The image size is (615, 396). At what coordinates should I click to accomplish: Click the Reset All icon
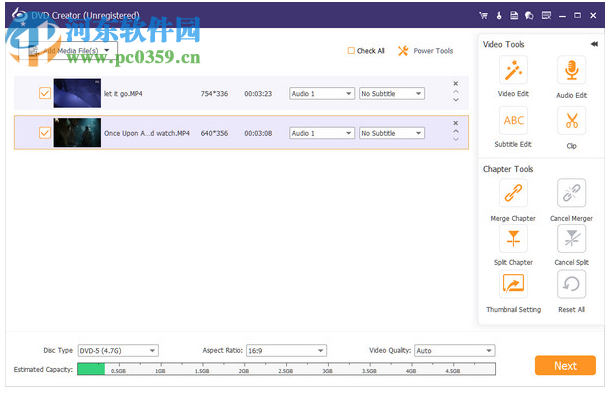click(x=571, y=284)
